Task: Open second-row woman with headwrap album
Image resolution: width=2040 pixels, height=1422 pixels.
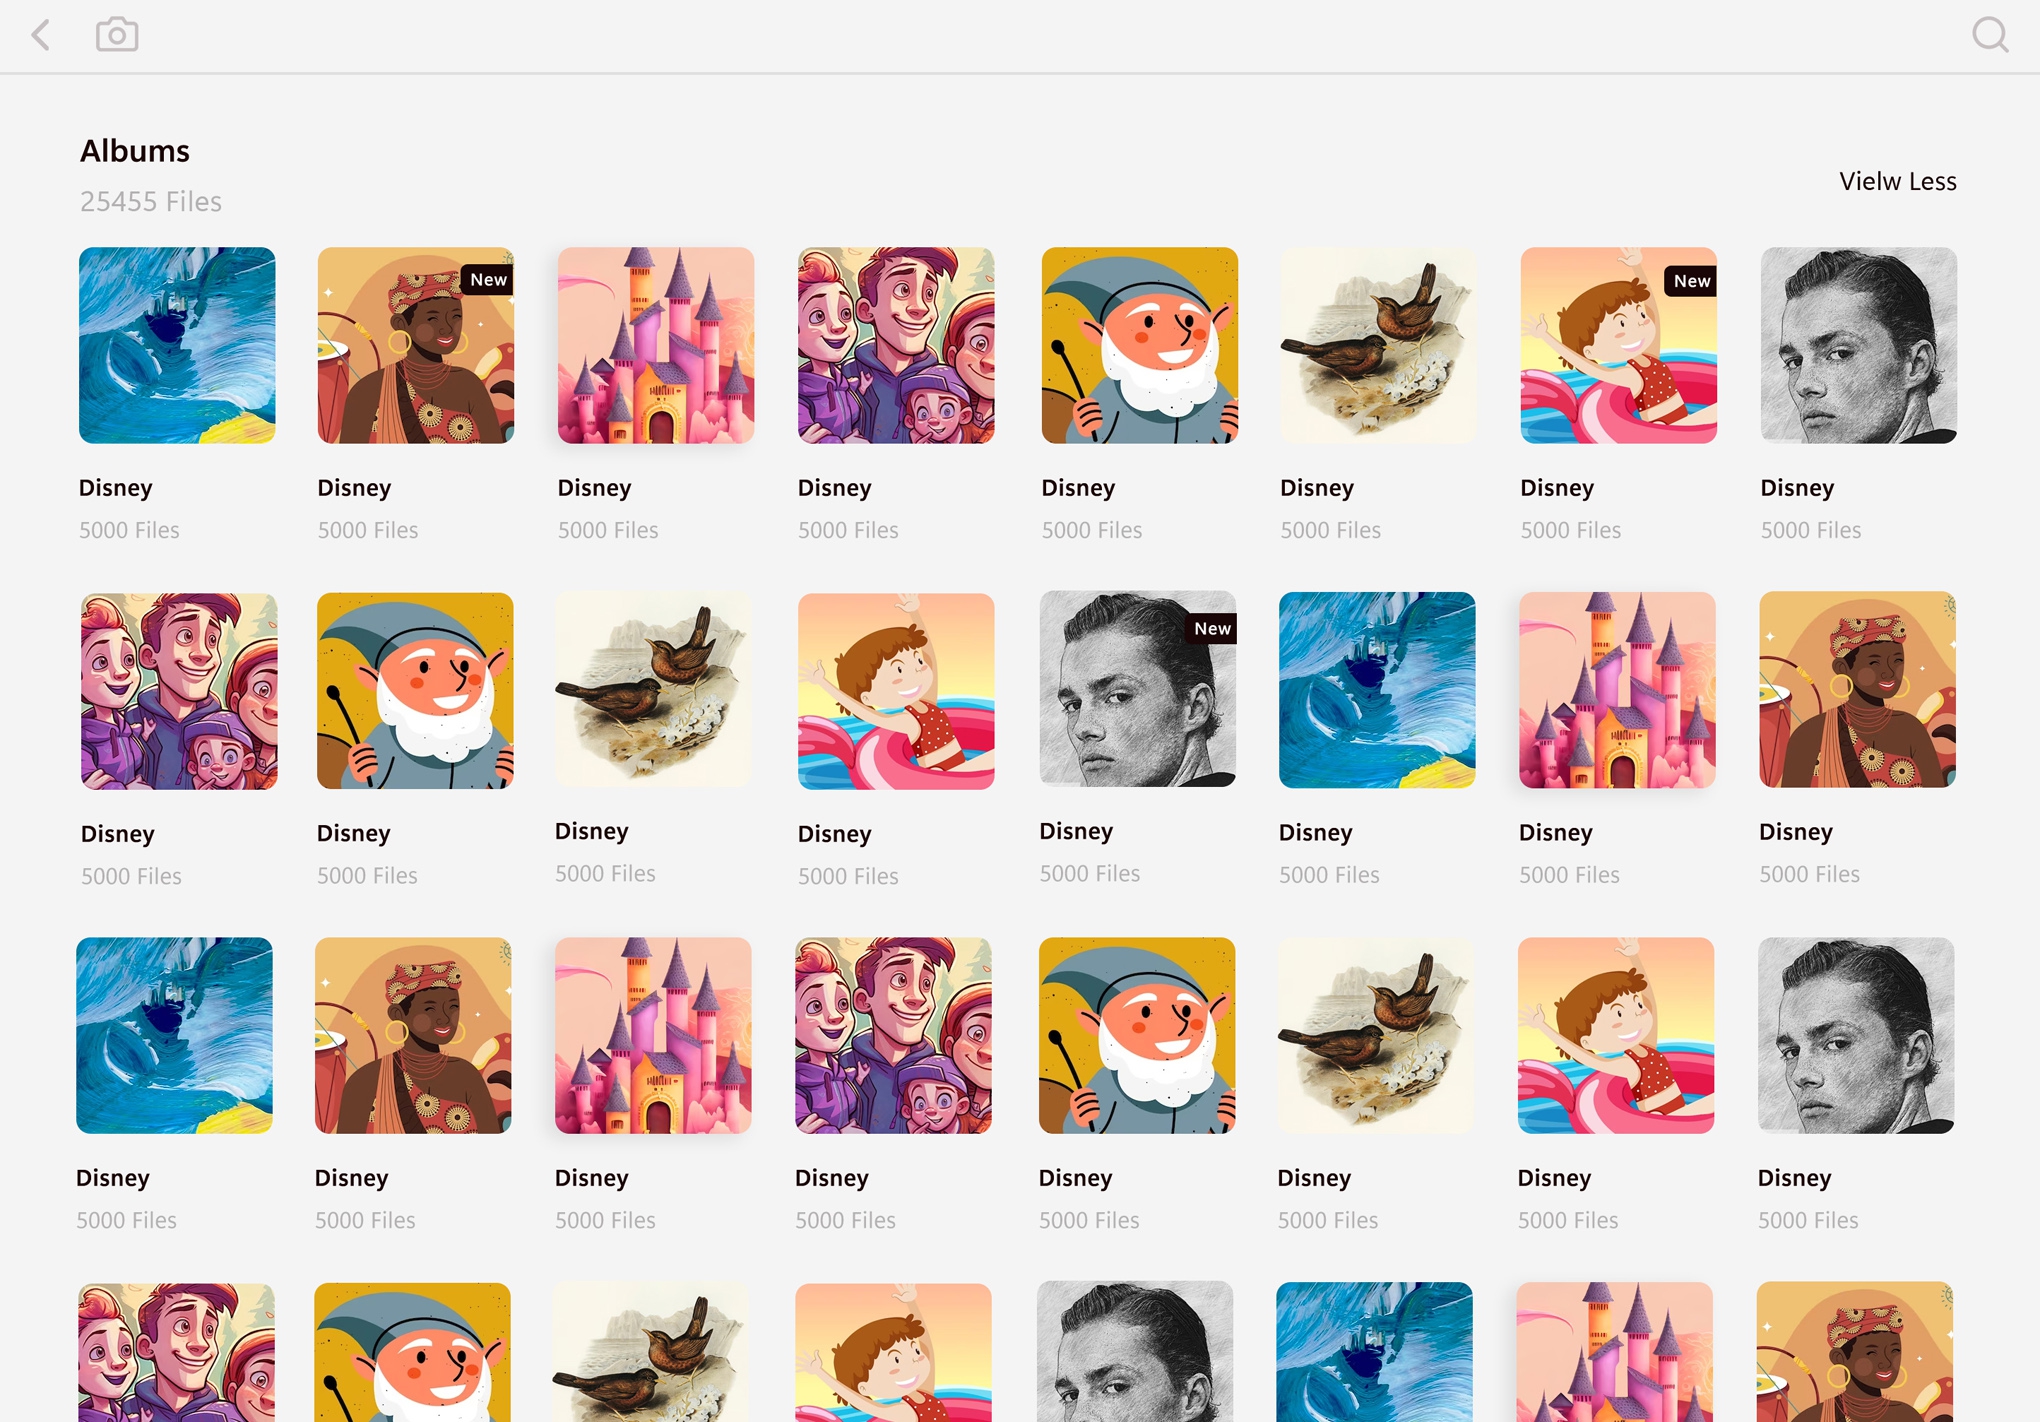Action: pyautogui.click(x=1857, y=689)
